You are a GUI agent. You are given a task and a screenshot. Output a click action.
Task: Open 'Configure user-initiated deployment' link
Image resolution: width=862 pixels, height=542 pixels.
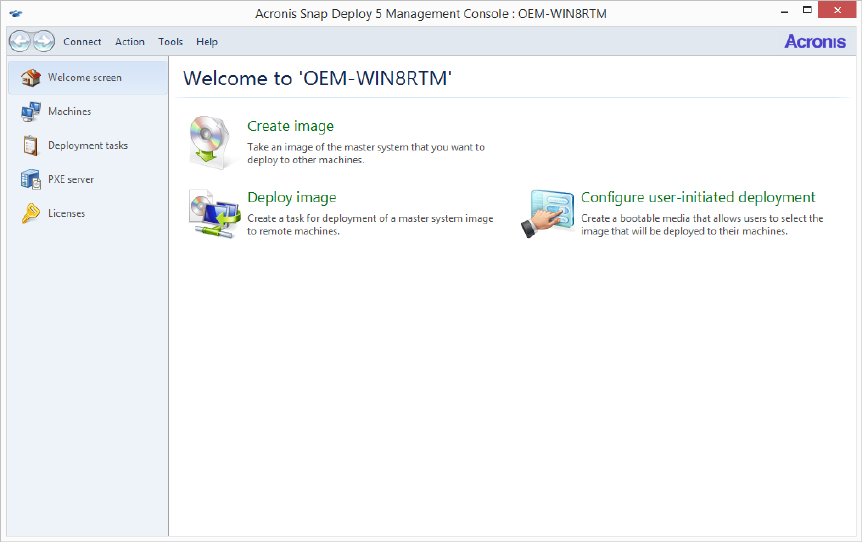[x=698, y=198]
